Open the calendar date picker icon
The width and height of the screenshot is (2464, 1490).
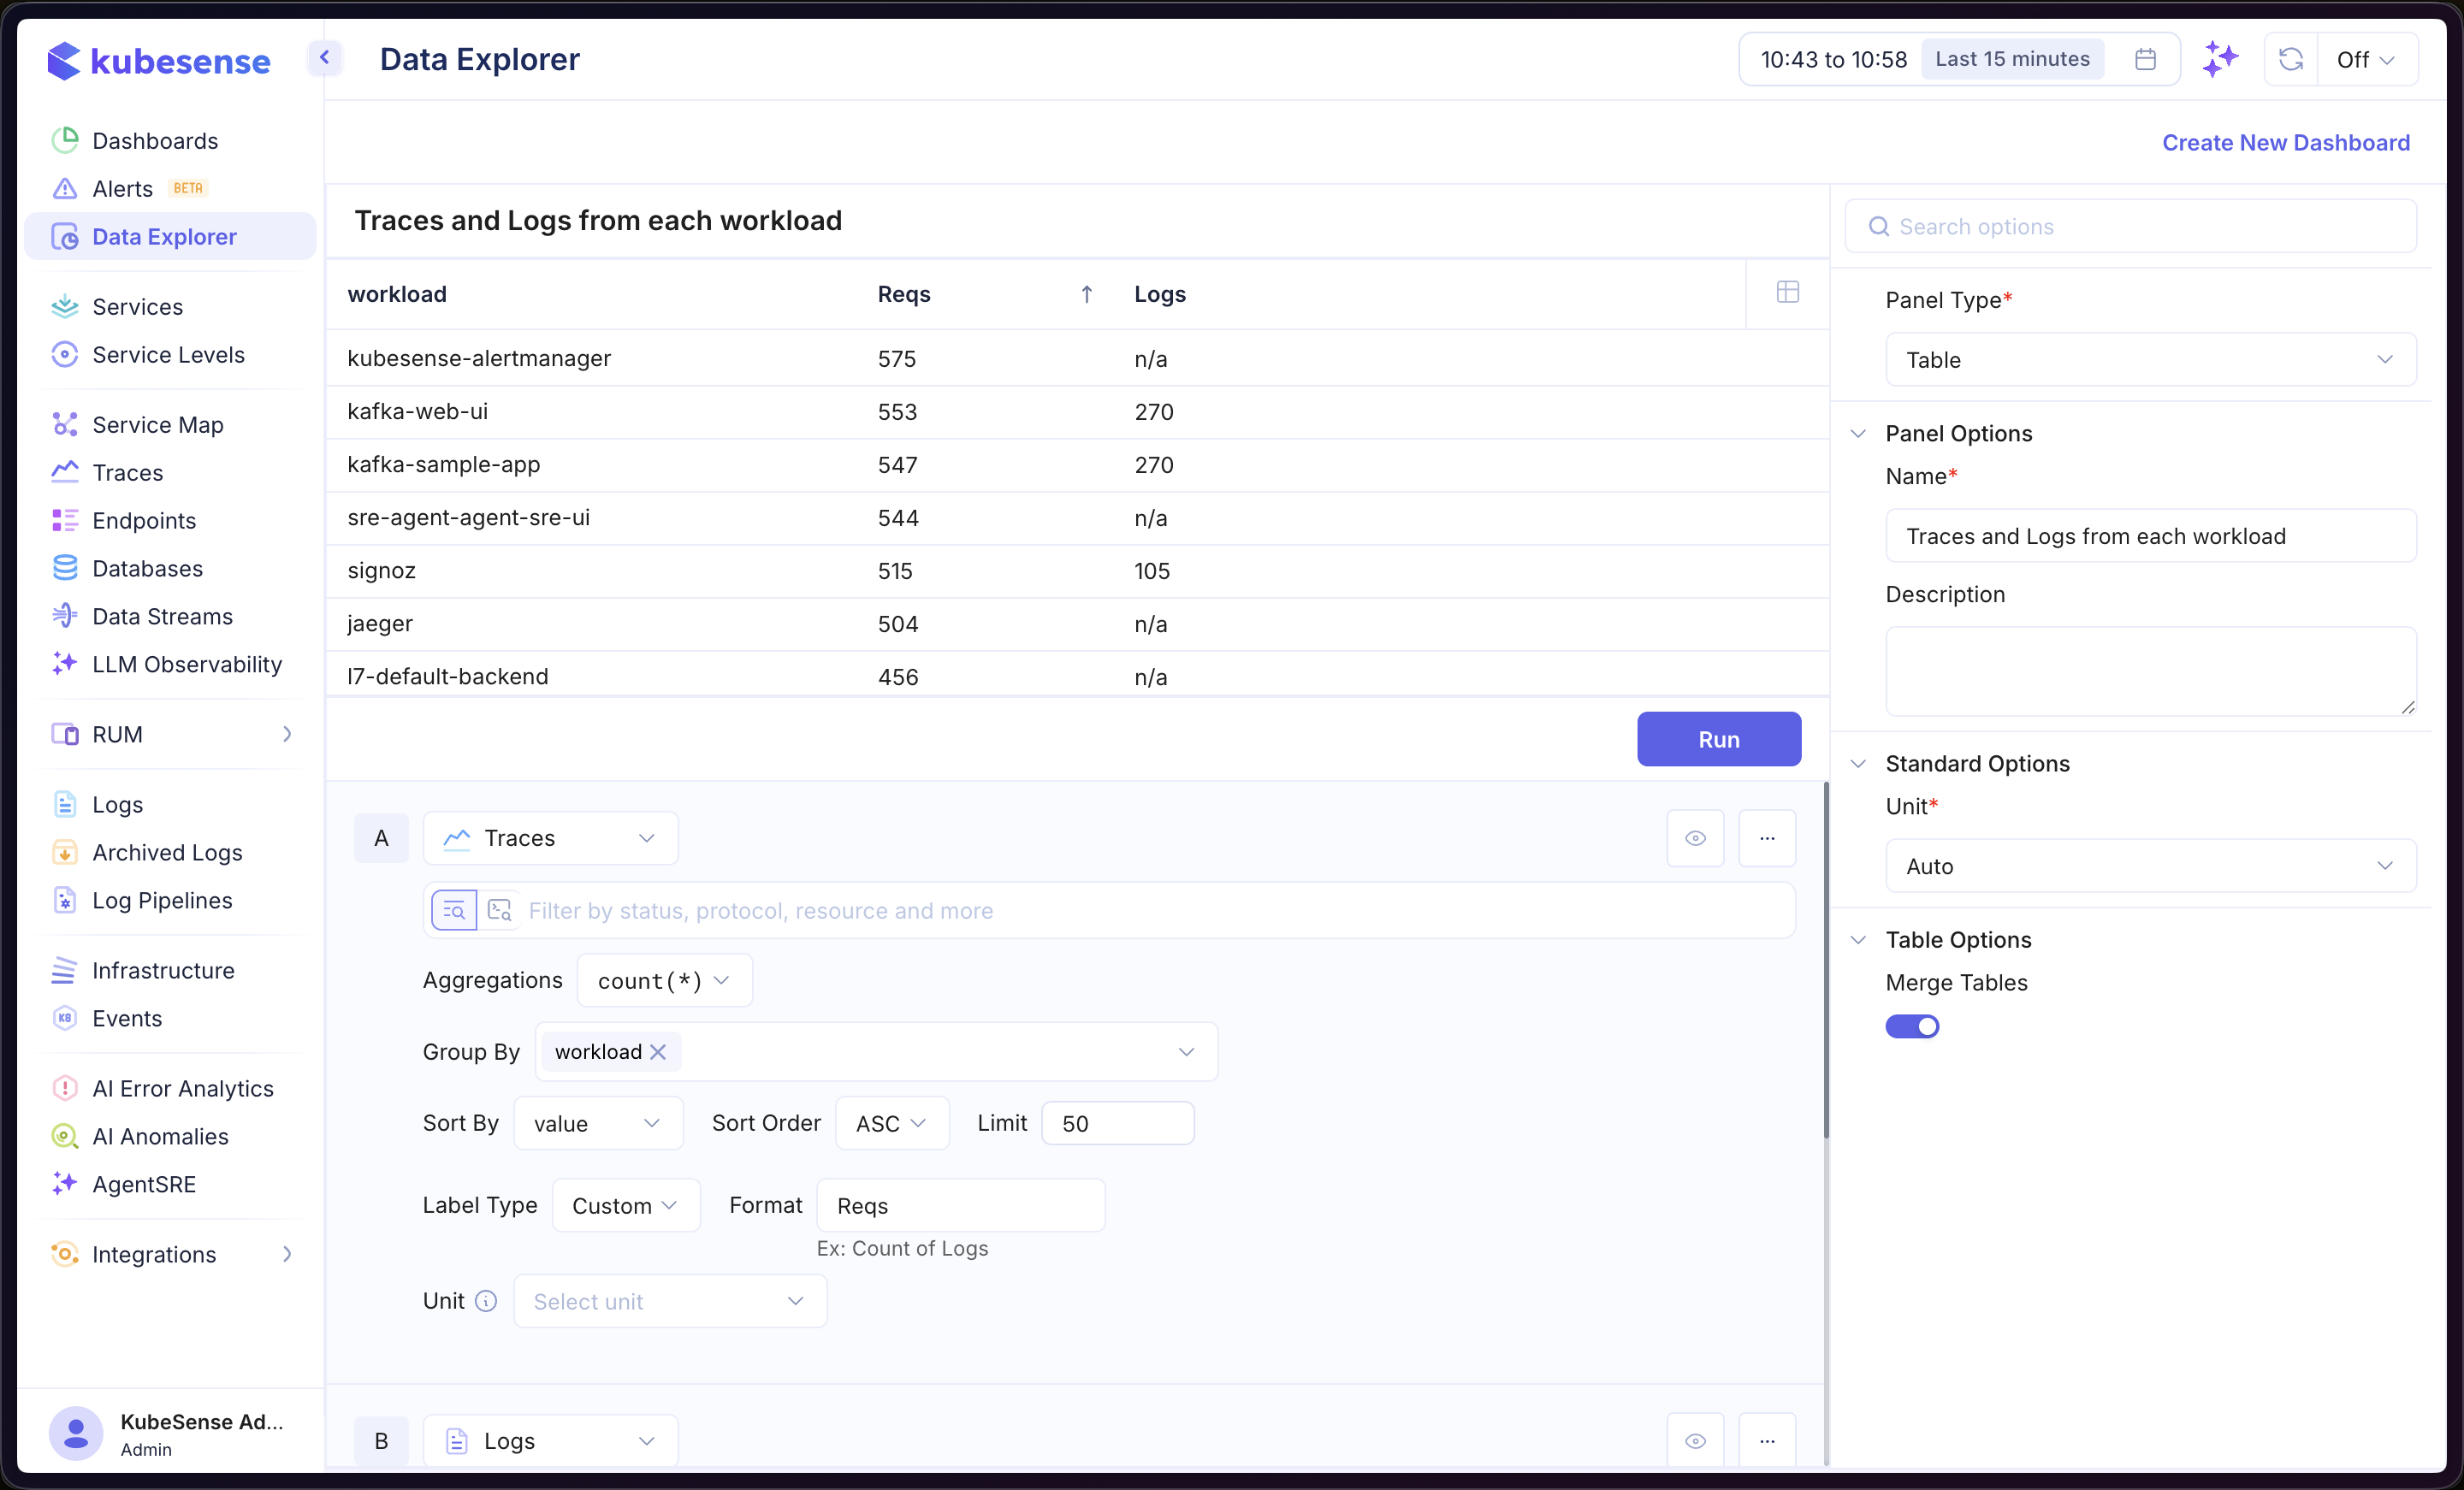[2144, 59]
